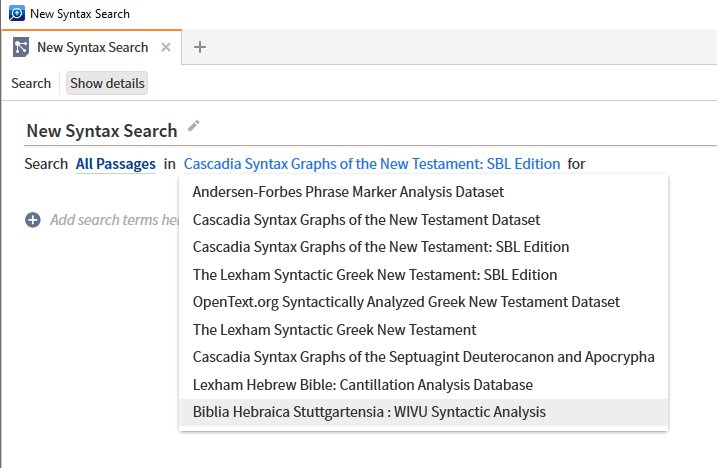Choose Cascadia Syntax Graphs of the Septuagint Deuterocanon
The height and width of the screenshot is (468, 717).
pos(423,357)
